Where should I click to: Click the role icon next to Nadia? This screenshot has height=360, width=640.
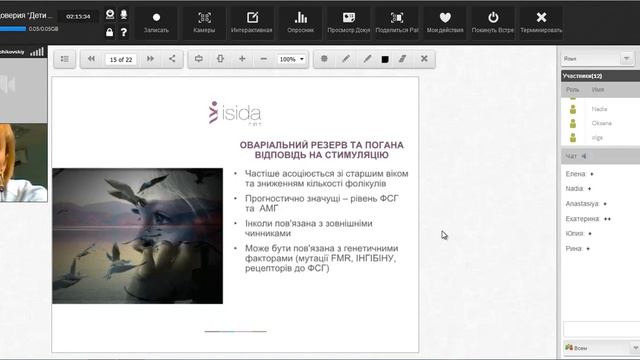(573, 109)
